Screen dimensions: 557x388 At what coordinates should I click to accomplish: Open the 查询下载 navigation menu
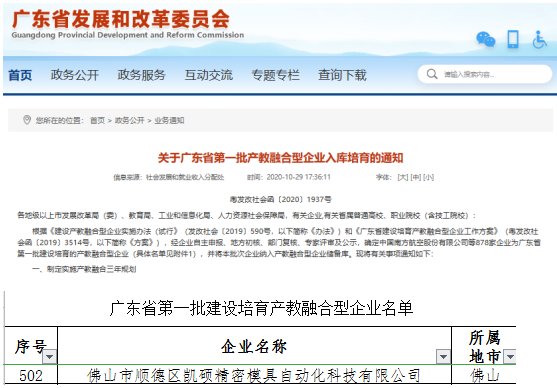342,75
